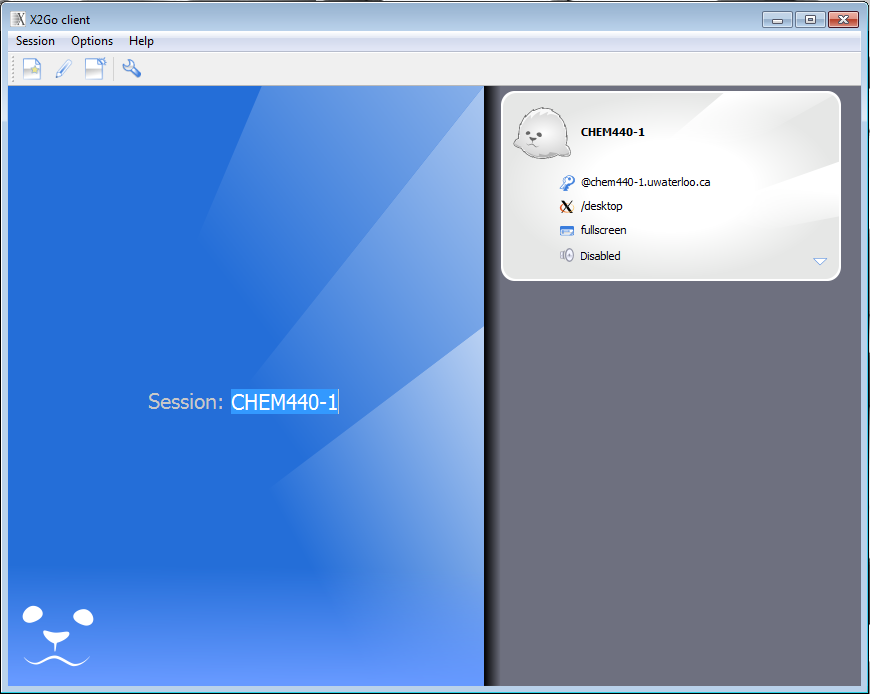Viewport: 870px width, 694px height.
Task: Click the Disabled sound setting text
Action: [x=600, y=256]
